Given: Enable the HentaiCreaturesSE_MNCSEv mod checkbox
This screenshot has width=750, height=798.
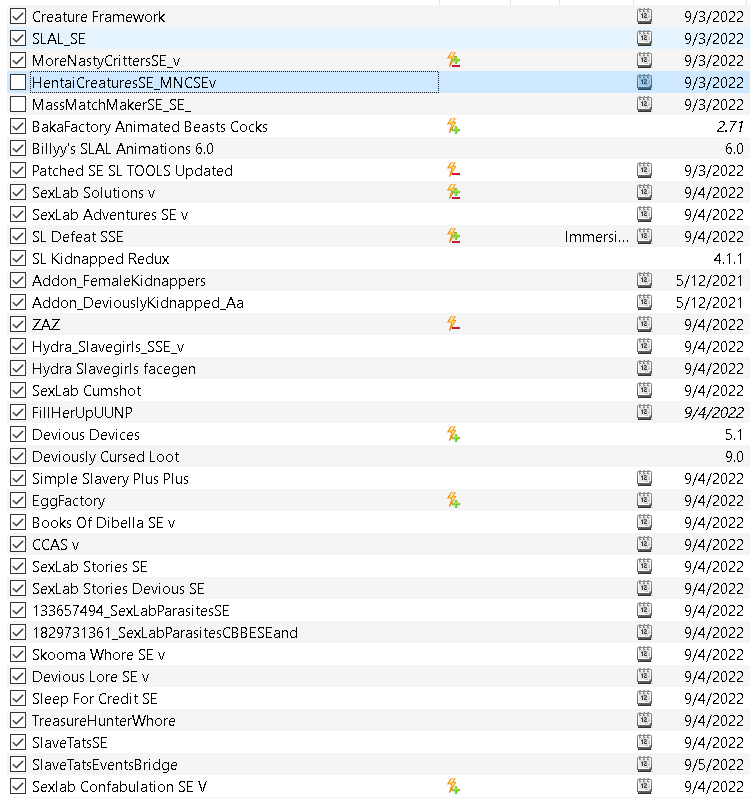Looking at the screenshot, I should (x=18, y=82).
